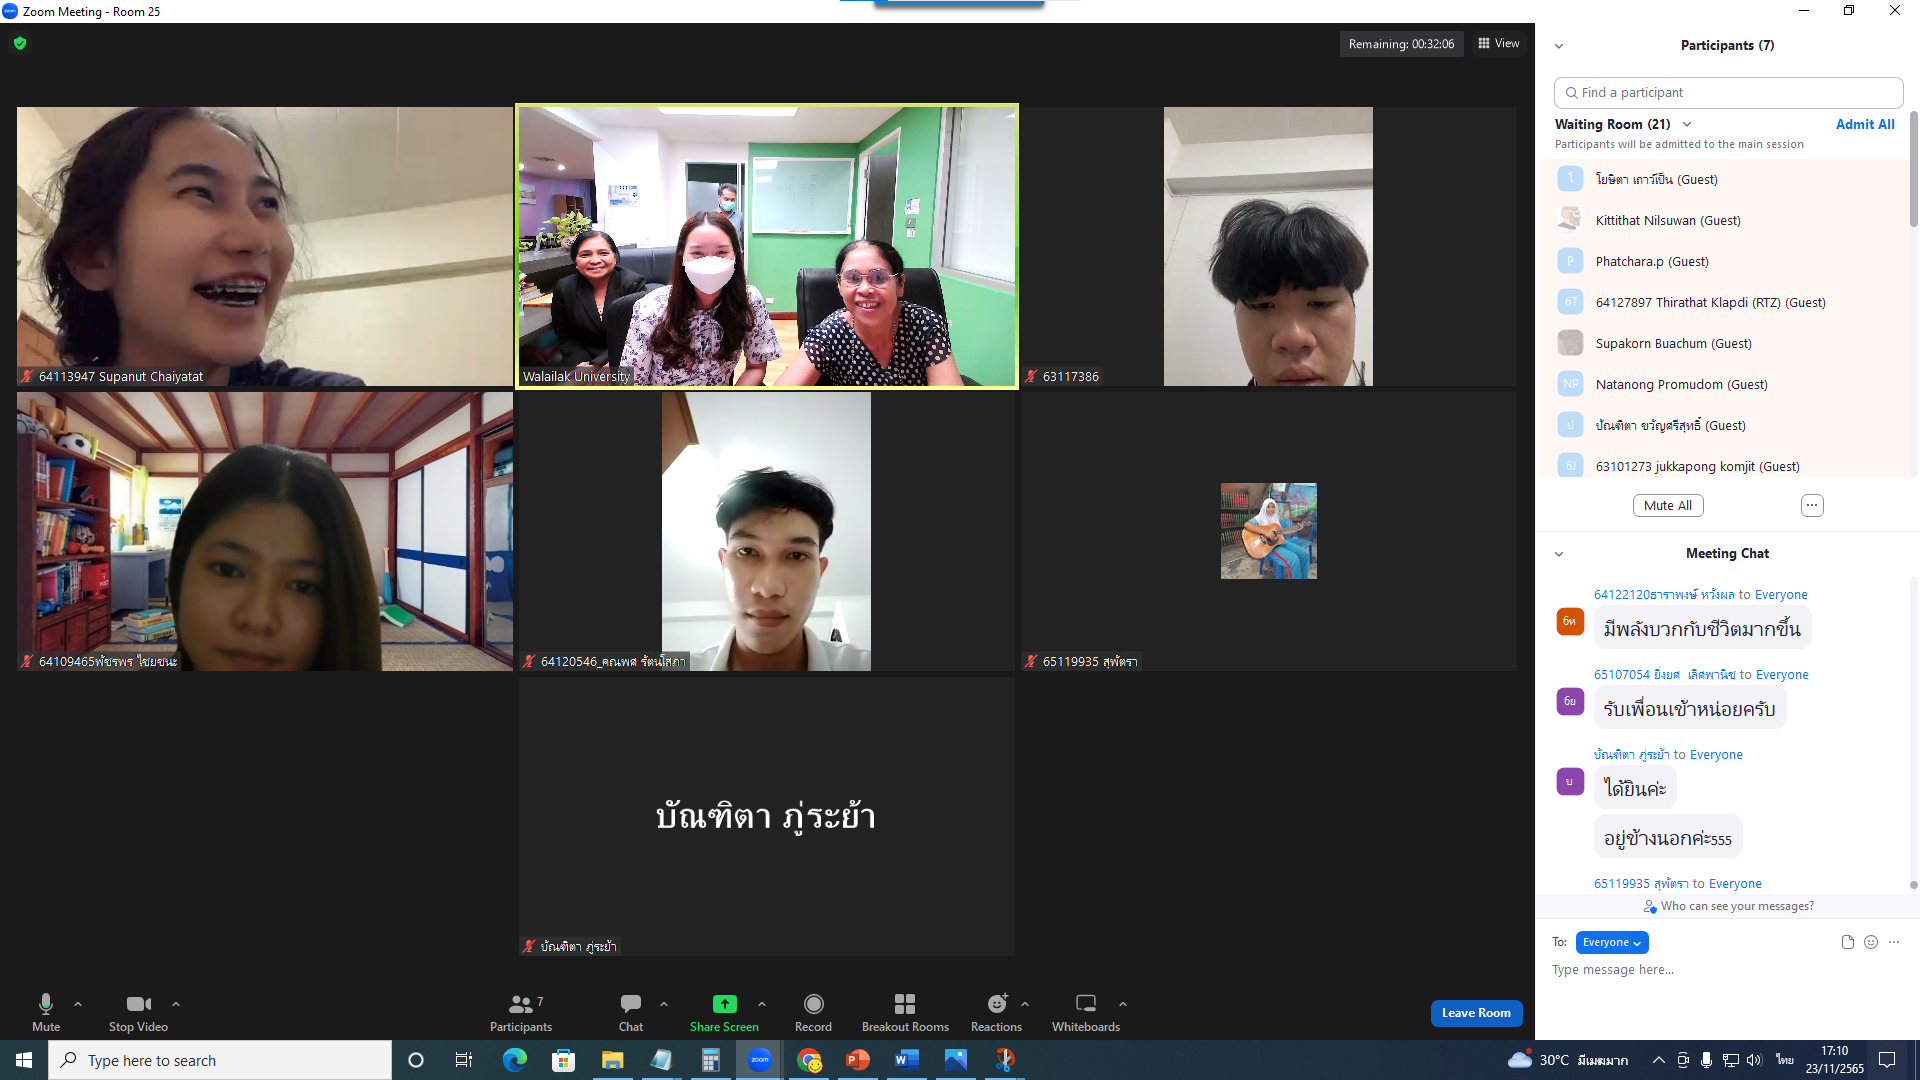Screen dimensions: 1920x1080
Task: Open the Reactions menu icon
Action: click(996, 1004)
